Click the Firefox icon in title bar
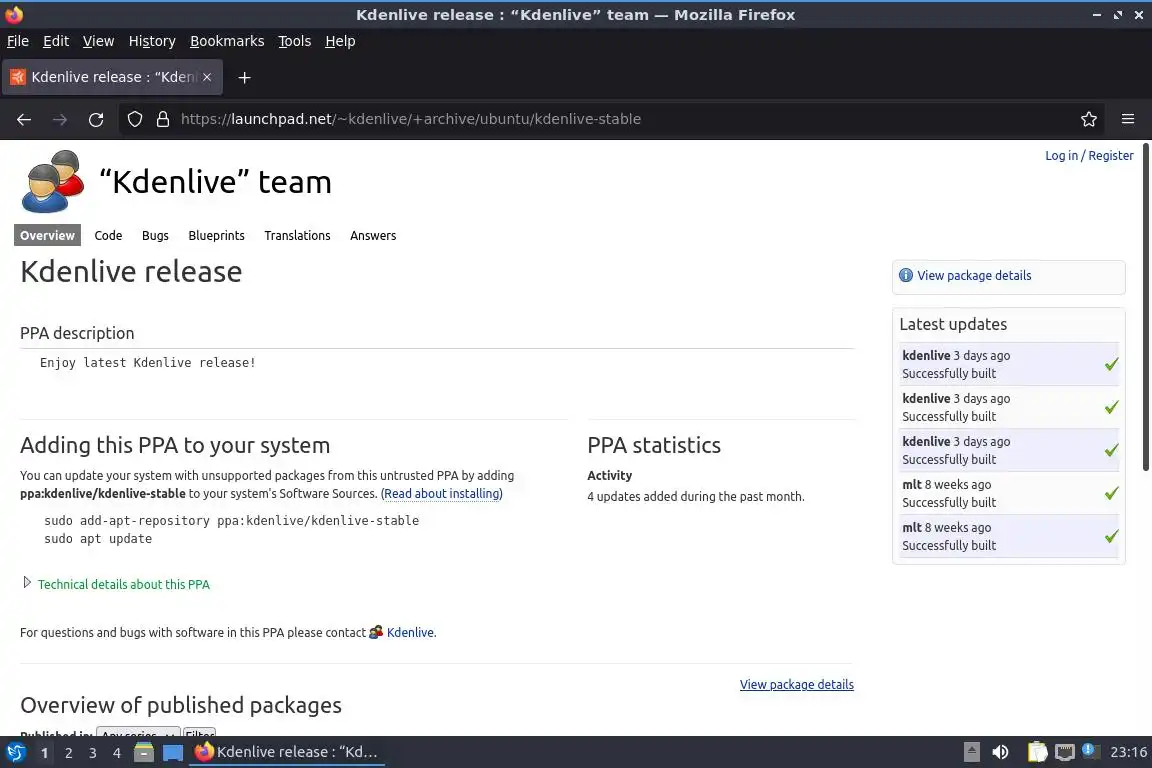The image size is (1152, 768). click(x=14, y=14)
